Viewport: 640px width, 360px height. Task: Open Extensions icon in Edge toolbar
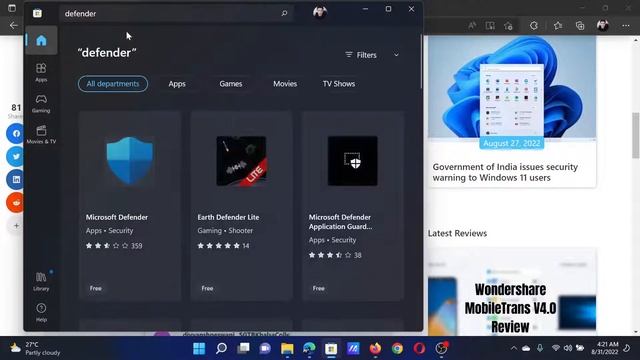coord(534,26)
